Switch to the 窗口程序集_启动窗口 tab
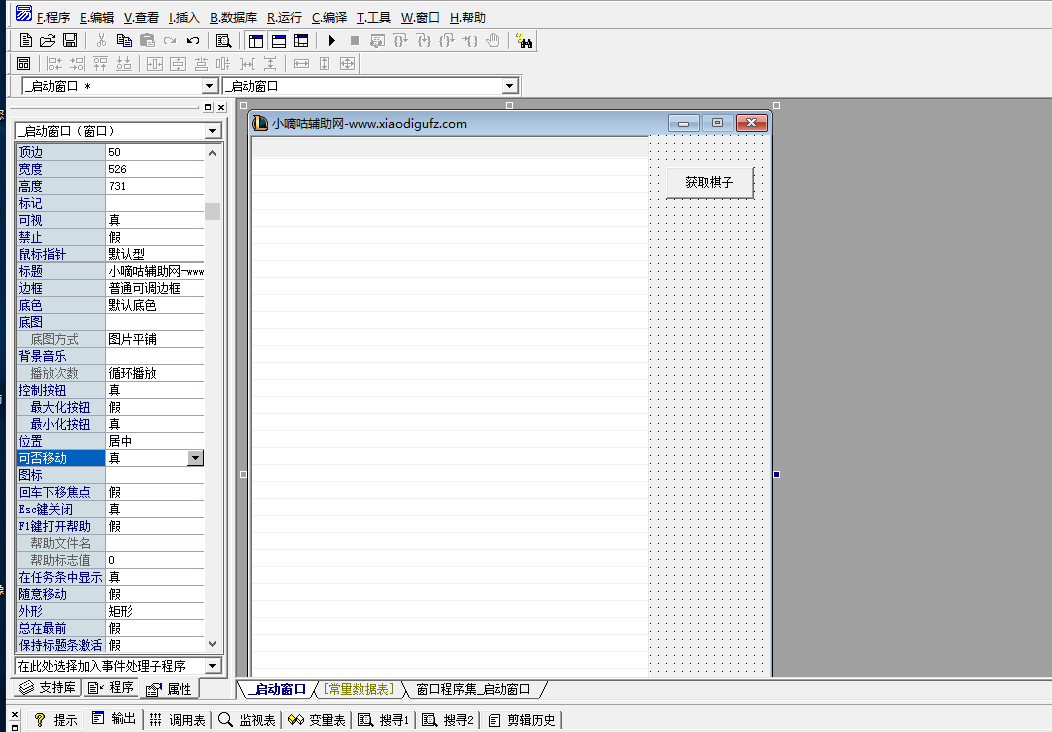 pos(476,689)
